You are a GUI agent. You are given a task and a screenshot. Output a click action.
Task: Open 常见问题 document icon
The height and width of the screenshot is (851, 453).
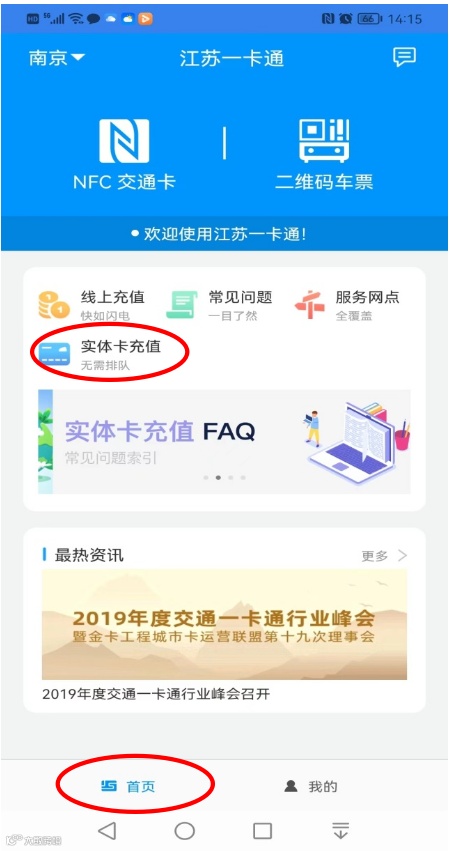182,304
